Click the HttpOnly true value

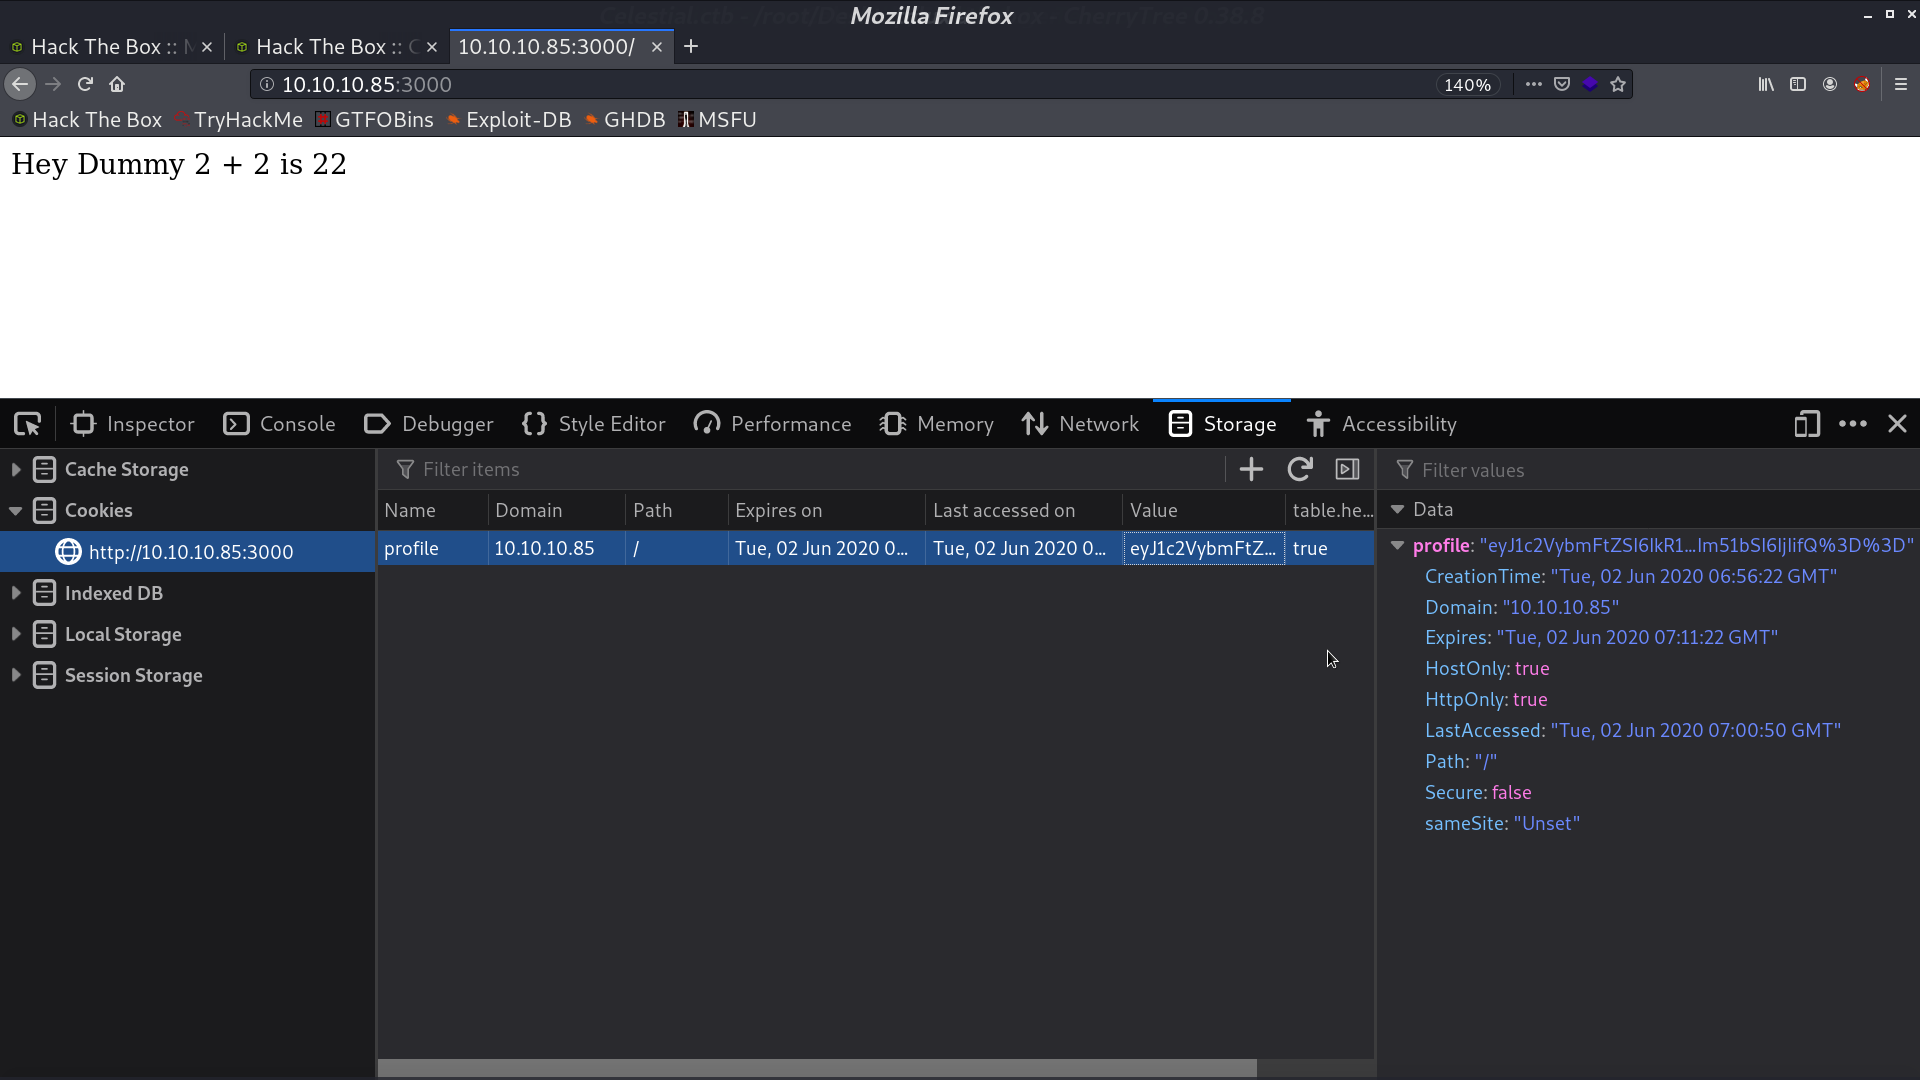(1530, 699)
